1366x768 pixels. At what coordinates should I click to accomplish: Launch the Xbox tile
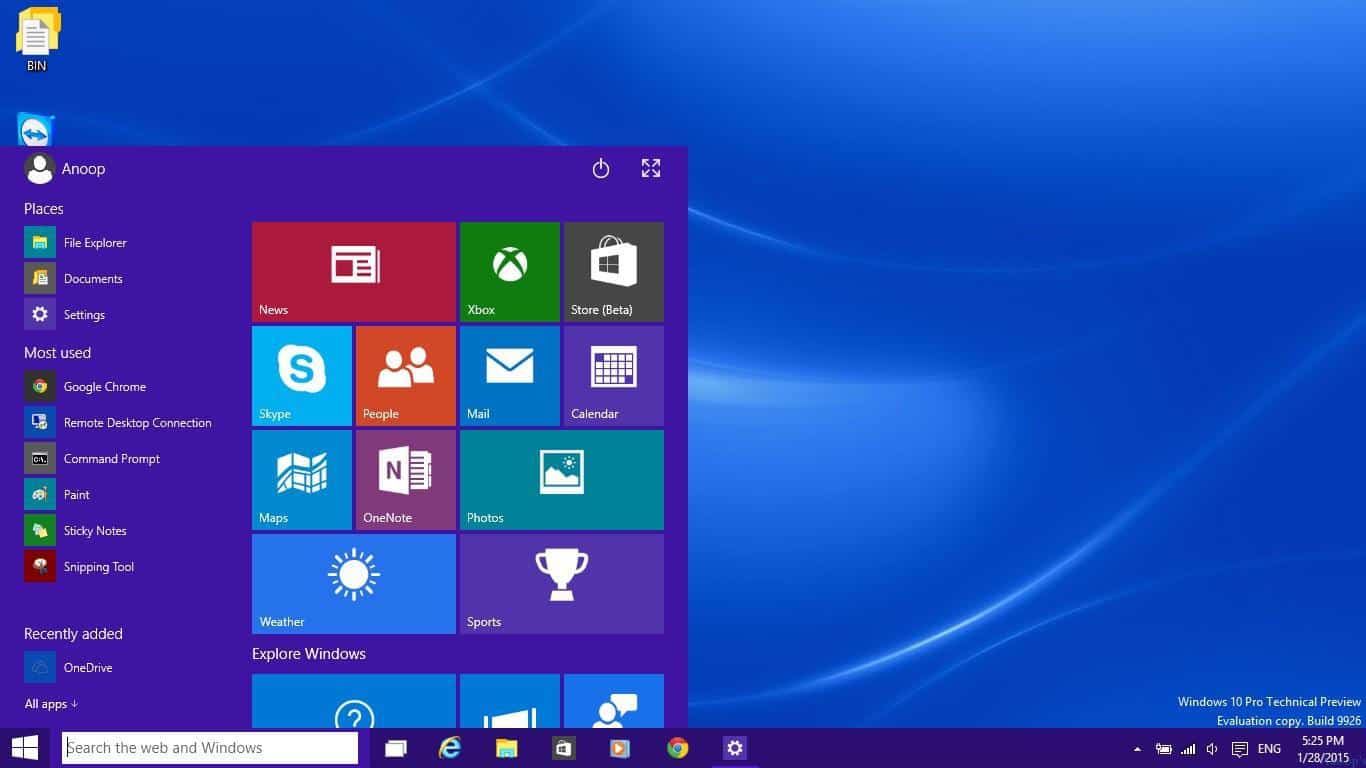pos(510,272)
